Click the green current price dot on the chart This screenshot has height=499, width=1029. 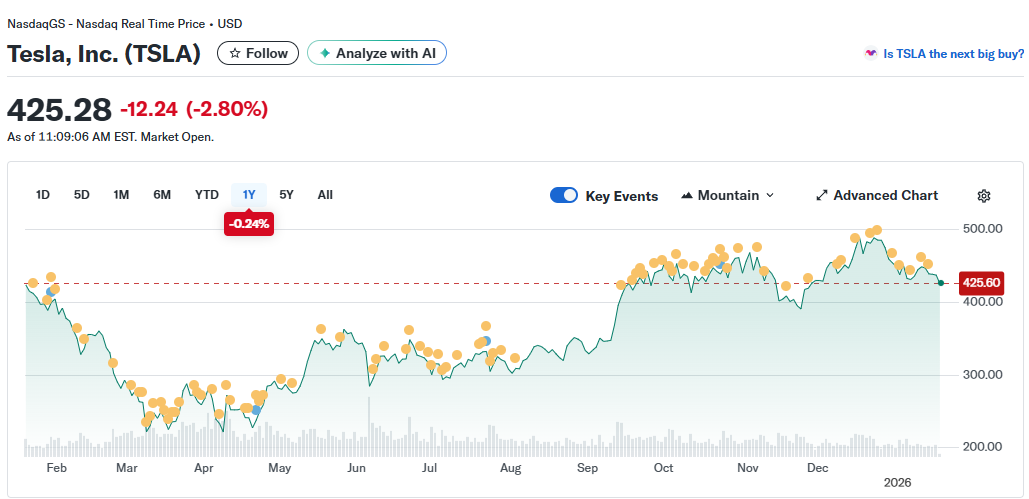[x=941, y=283]
